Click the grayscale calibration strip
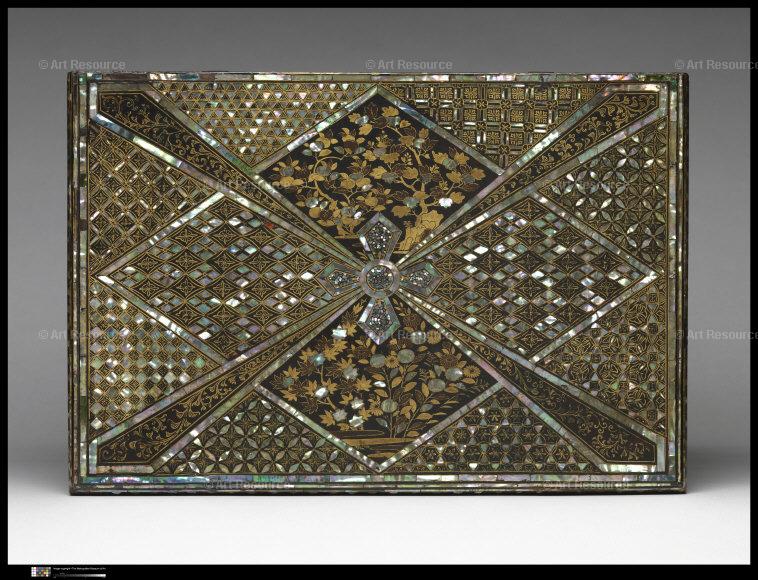 pyautogui.click(x=79, y=575)
